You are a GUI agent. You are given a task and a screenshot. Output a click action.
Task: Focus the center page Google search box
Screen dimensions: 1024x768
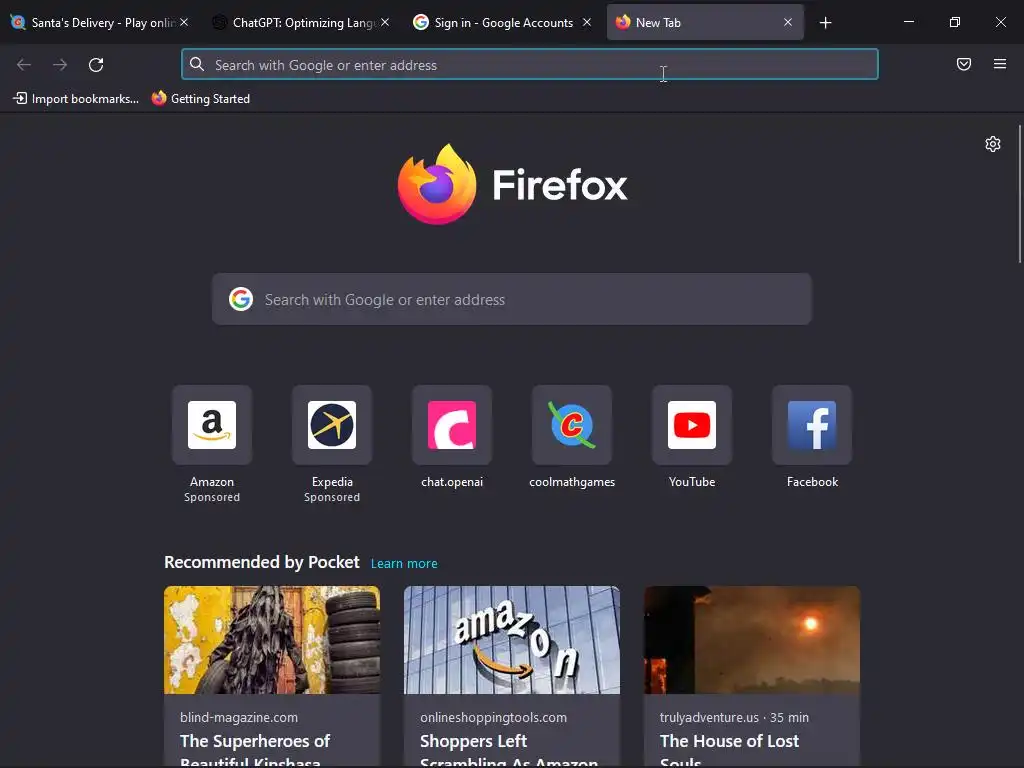[512, 299]
